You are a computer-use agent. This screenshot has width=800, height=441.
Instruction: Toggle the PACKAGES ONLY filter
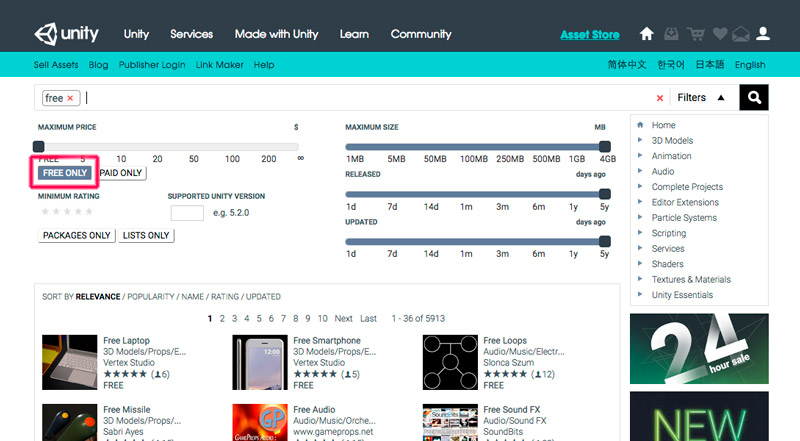pyautogui.click(x=77, y=235)
